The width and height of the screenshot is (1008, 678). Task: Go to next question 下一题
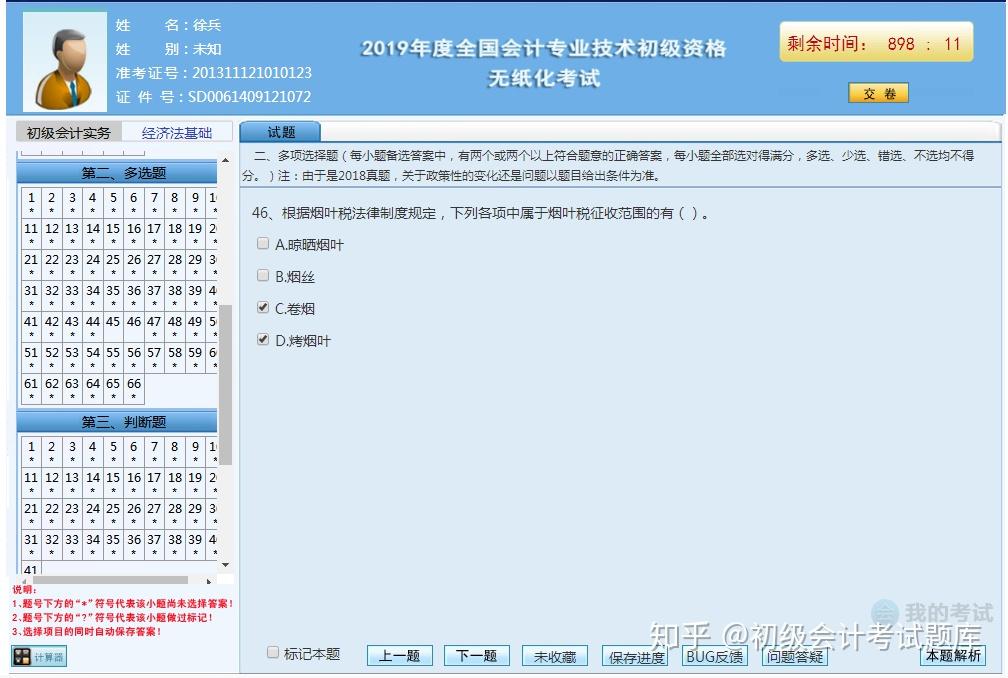(476, 656)
